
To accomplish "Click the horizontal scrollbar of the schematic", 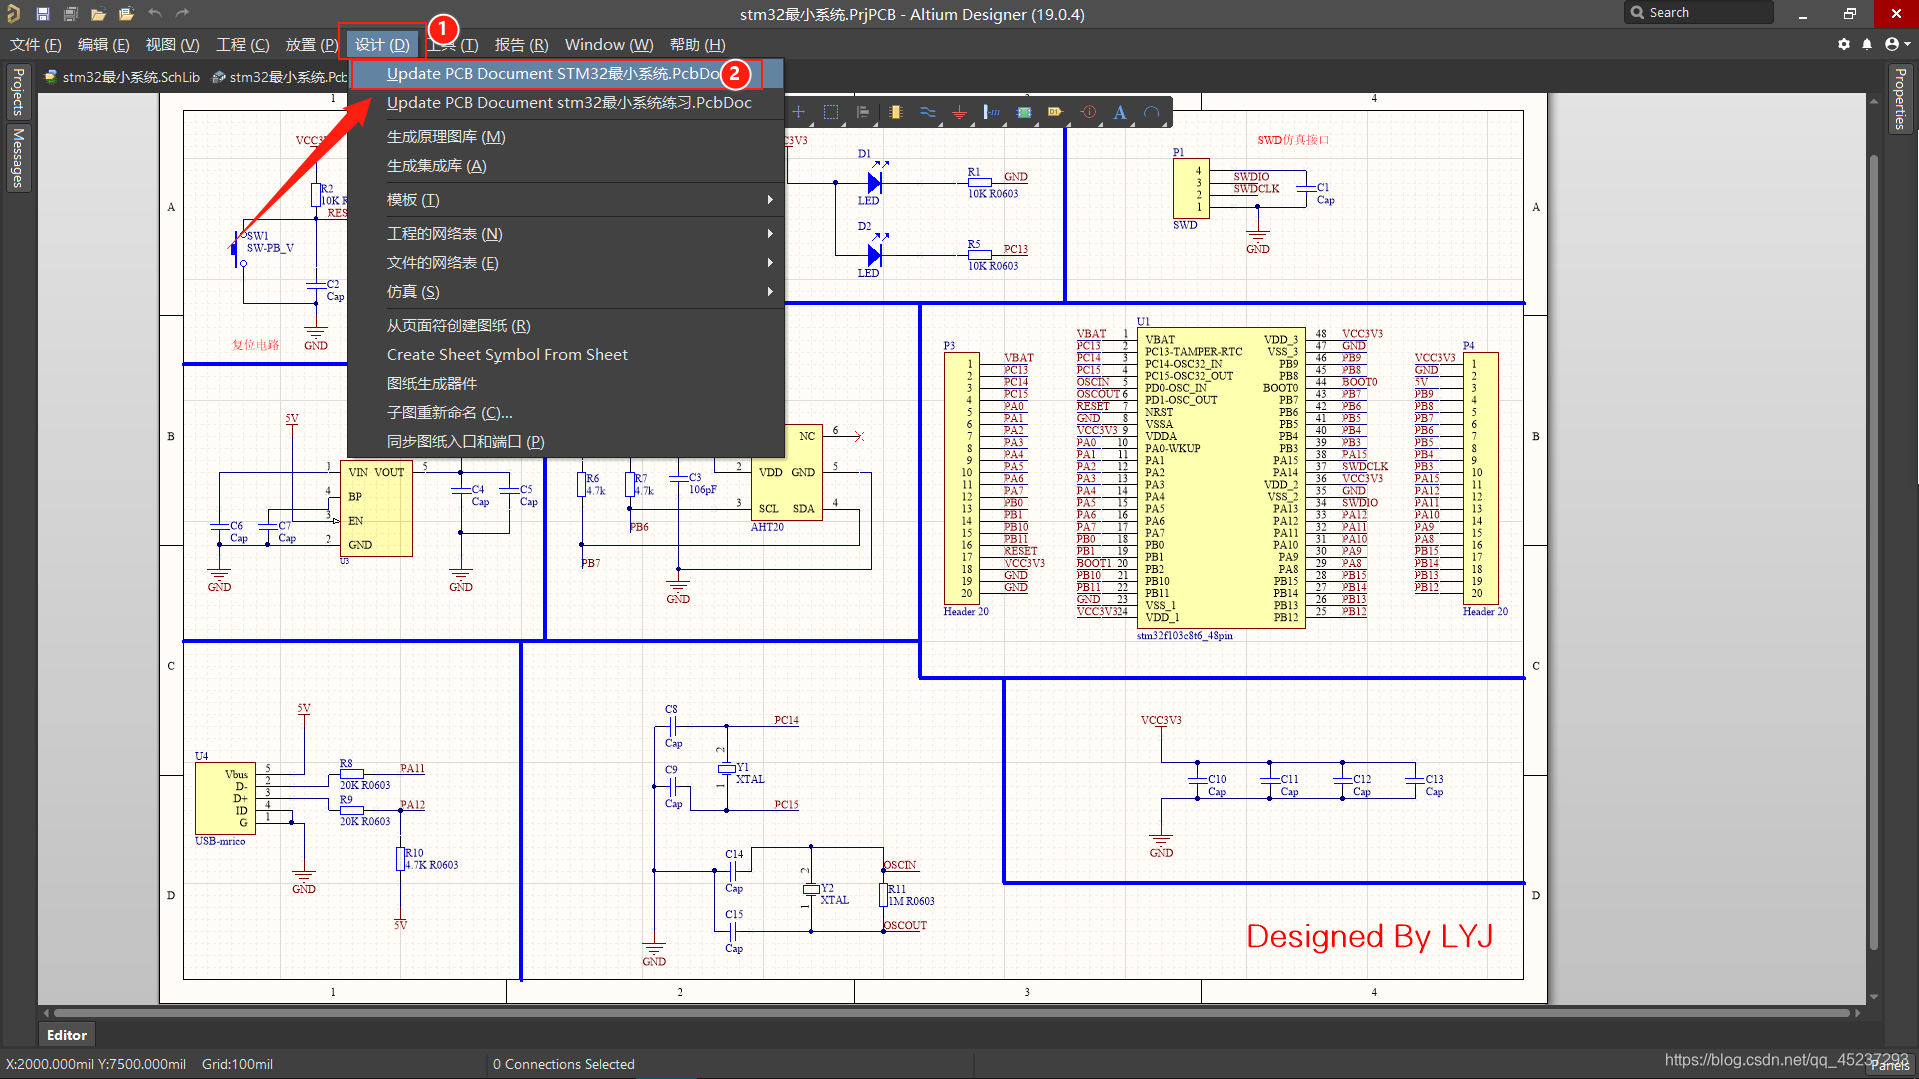I will [x=950, y=1013].
